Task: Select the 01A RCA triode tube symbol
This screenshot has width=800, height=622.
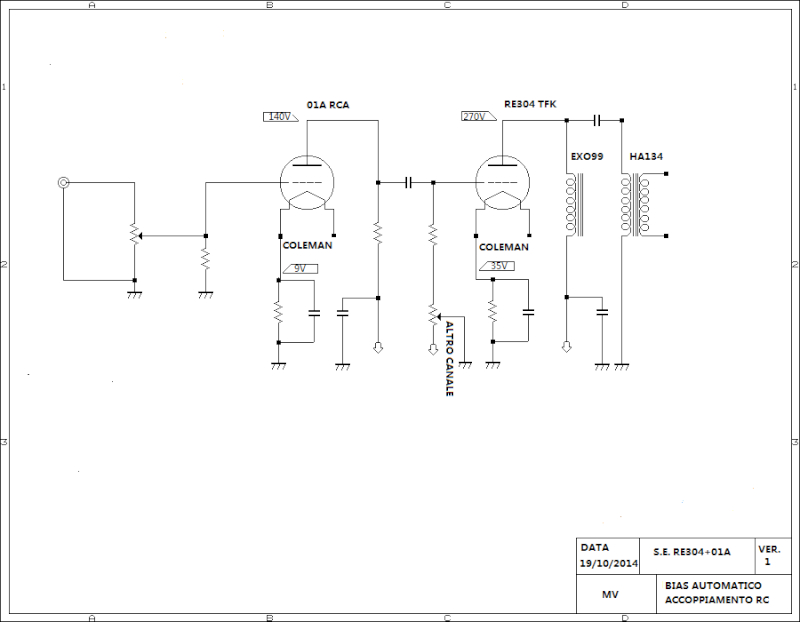Action: tap(307, 183)
